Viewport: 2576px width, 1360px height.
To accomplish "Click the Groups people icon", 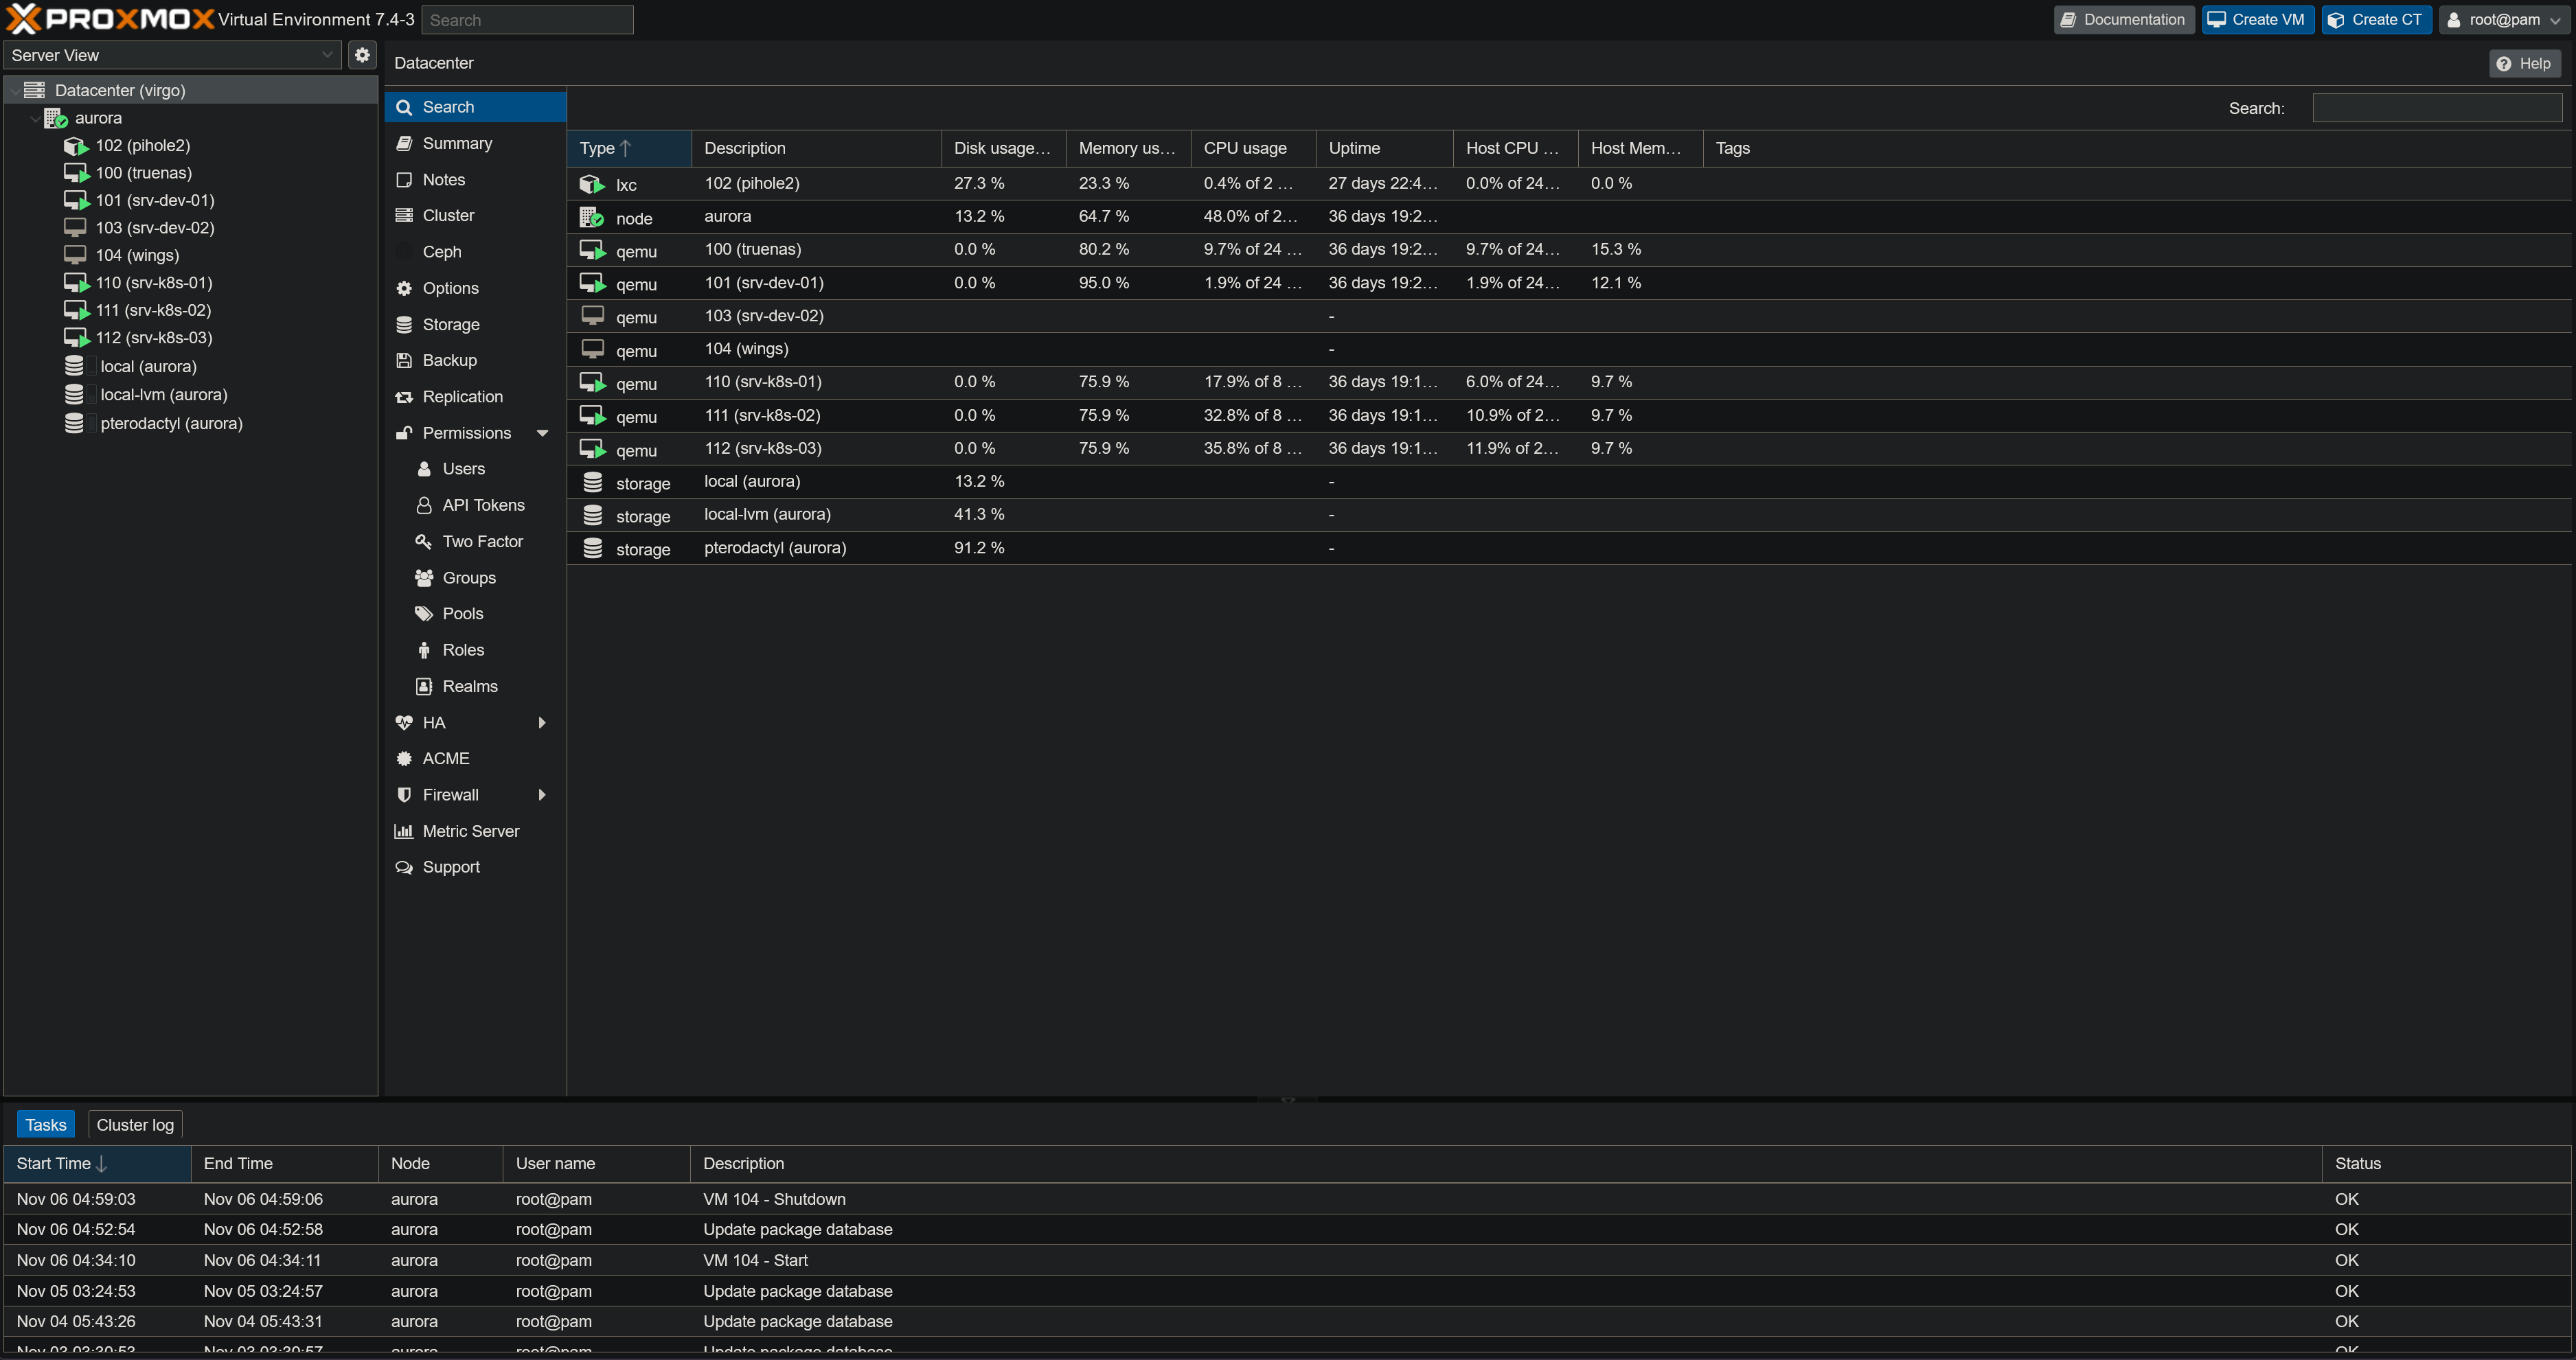I will [424, 578].
